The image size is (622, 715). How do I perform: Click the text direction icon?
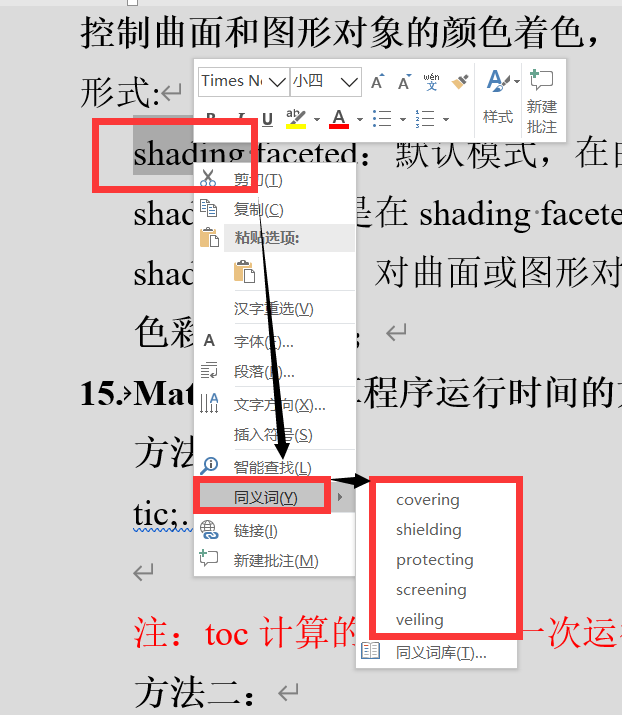[209, 403]
